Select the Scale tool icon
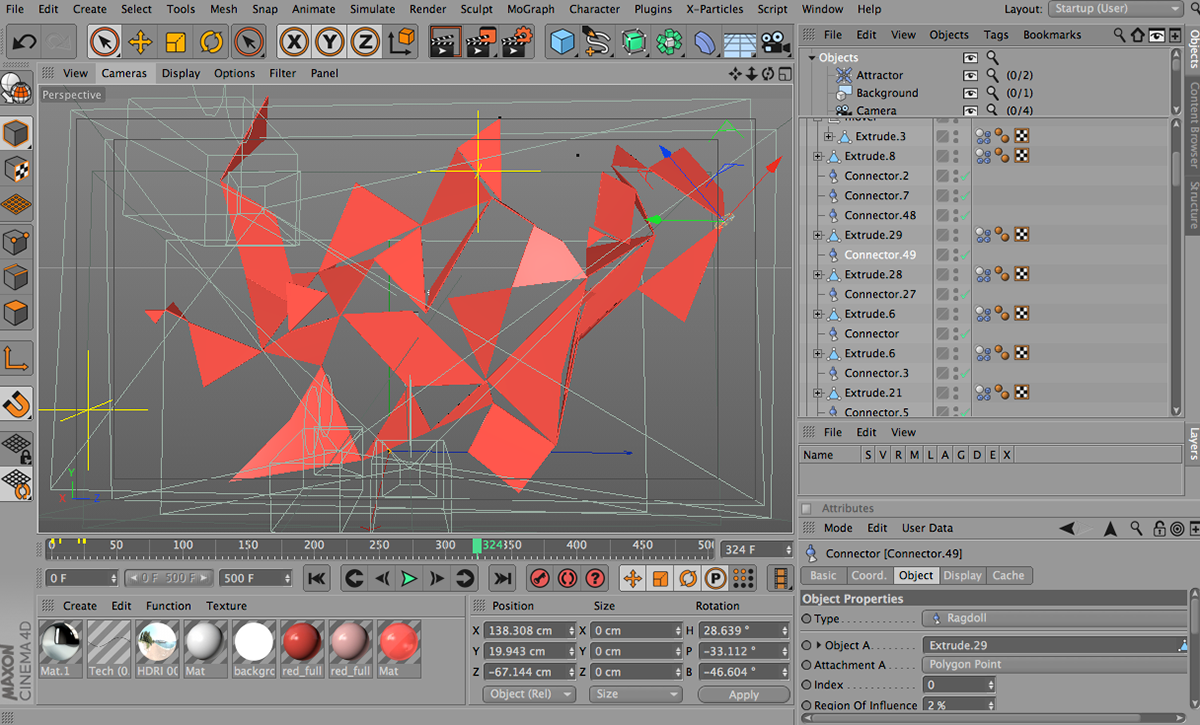The height and width of the screenshot is (725, 1200). [x=176, y=42]
